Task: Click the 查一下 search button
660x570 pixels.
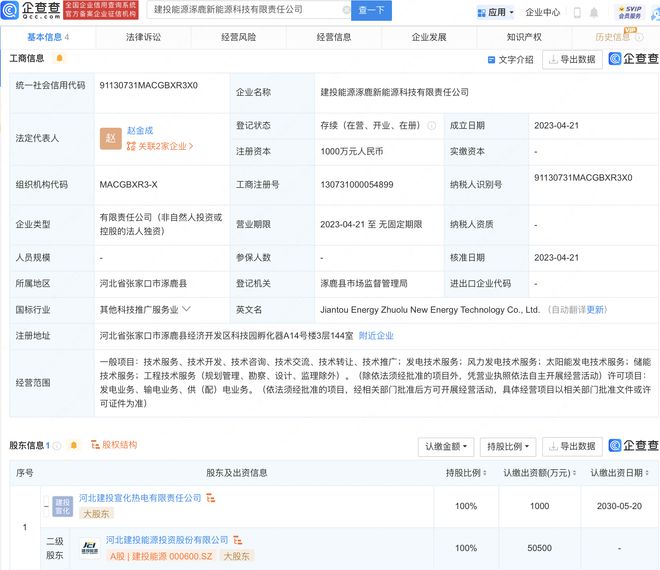Action: tap(371, 10)
